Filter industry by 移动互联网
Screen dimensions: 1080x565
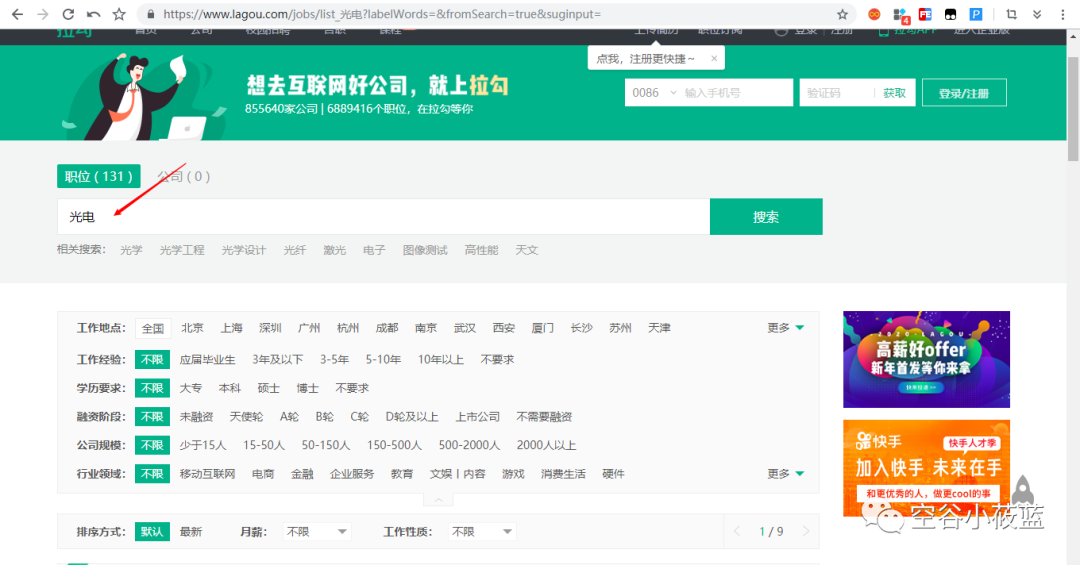[x=207, y=474]
